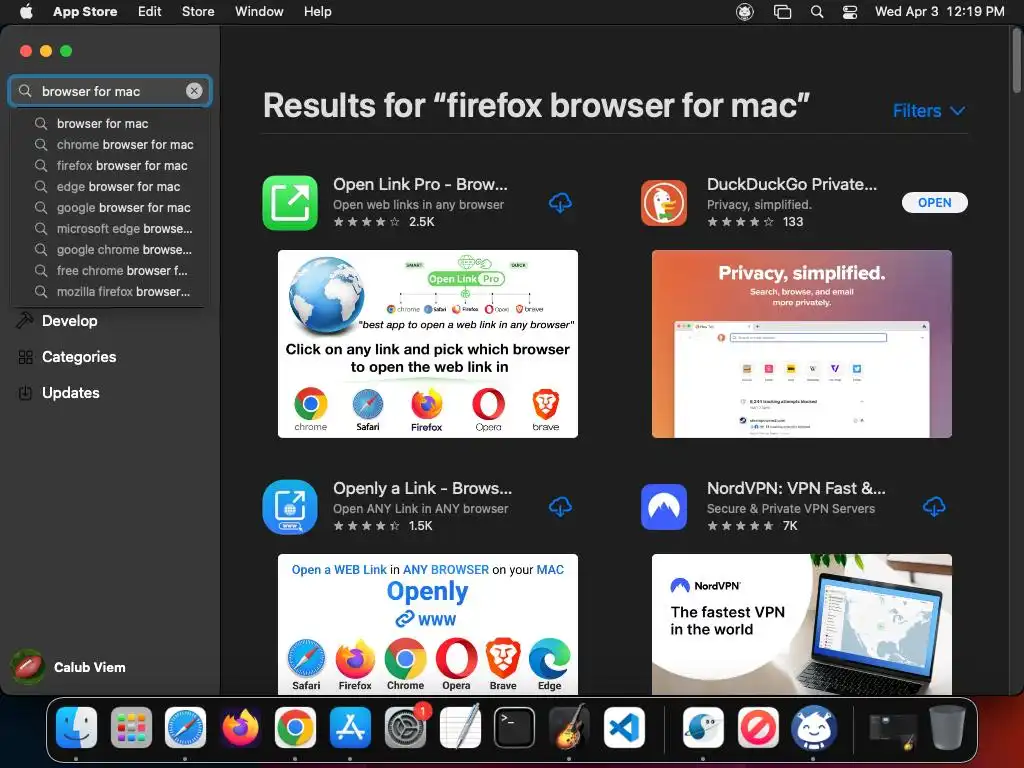Select the Categories sidebar section
Viewport: 1024px width, 768px height.
click(68, 357)
